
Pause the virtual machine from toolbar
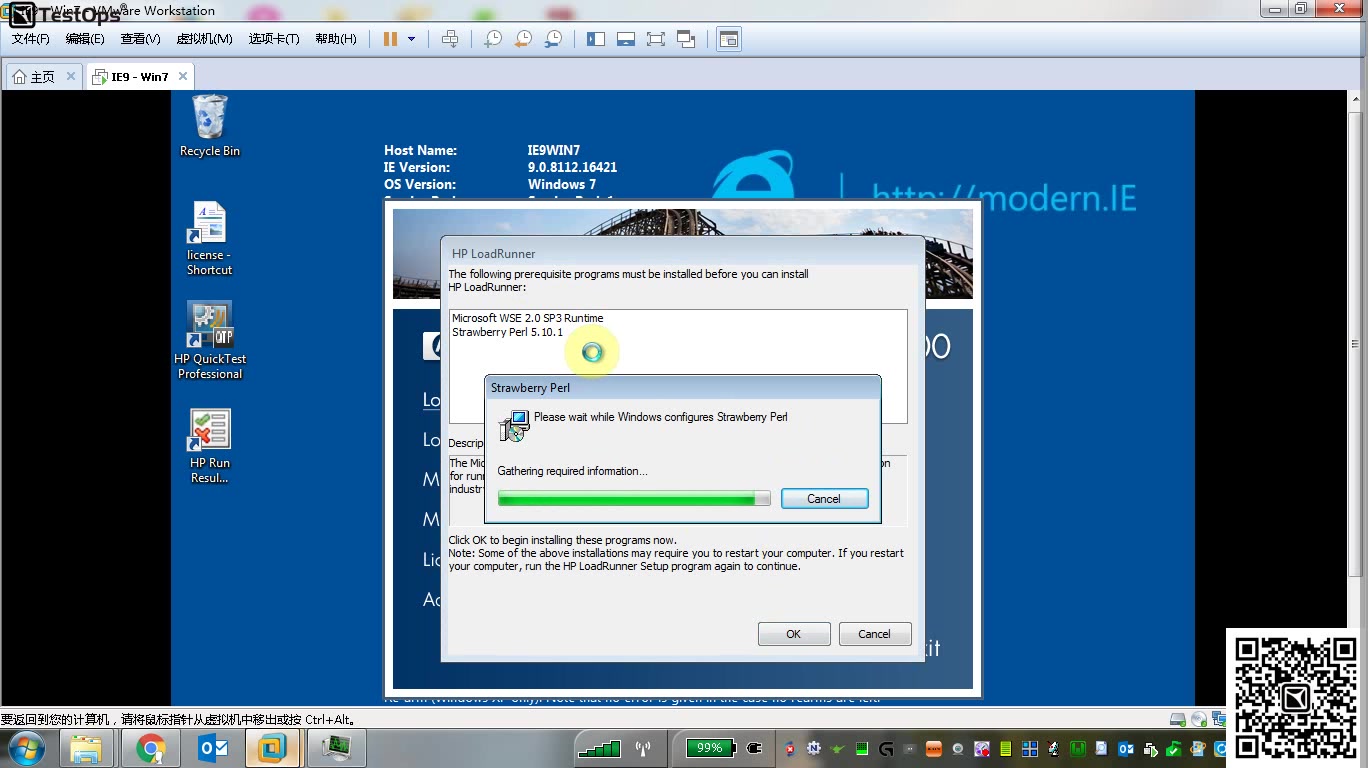click(x=390, y=39)
